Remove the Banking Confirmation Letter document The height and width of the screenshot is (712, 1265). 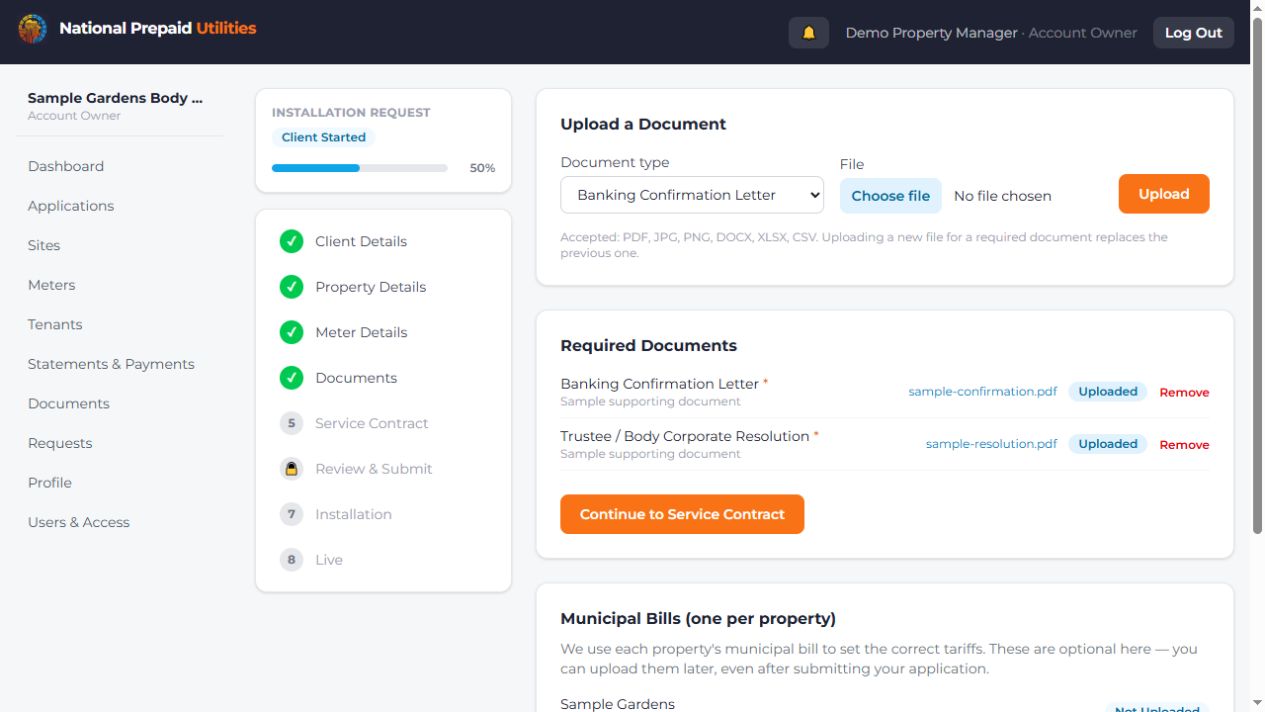(x=1184, y=392)
